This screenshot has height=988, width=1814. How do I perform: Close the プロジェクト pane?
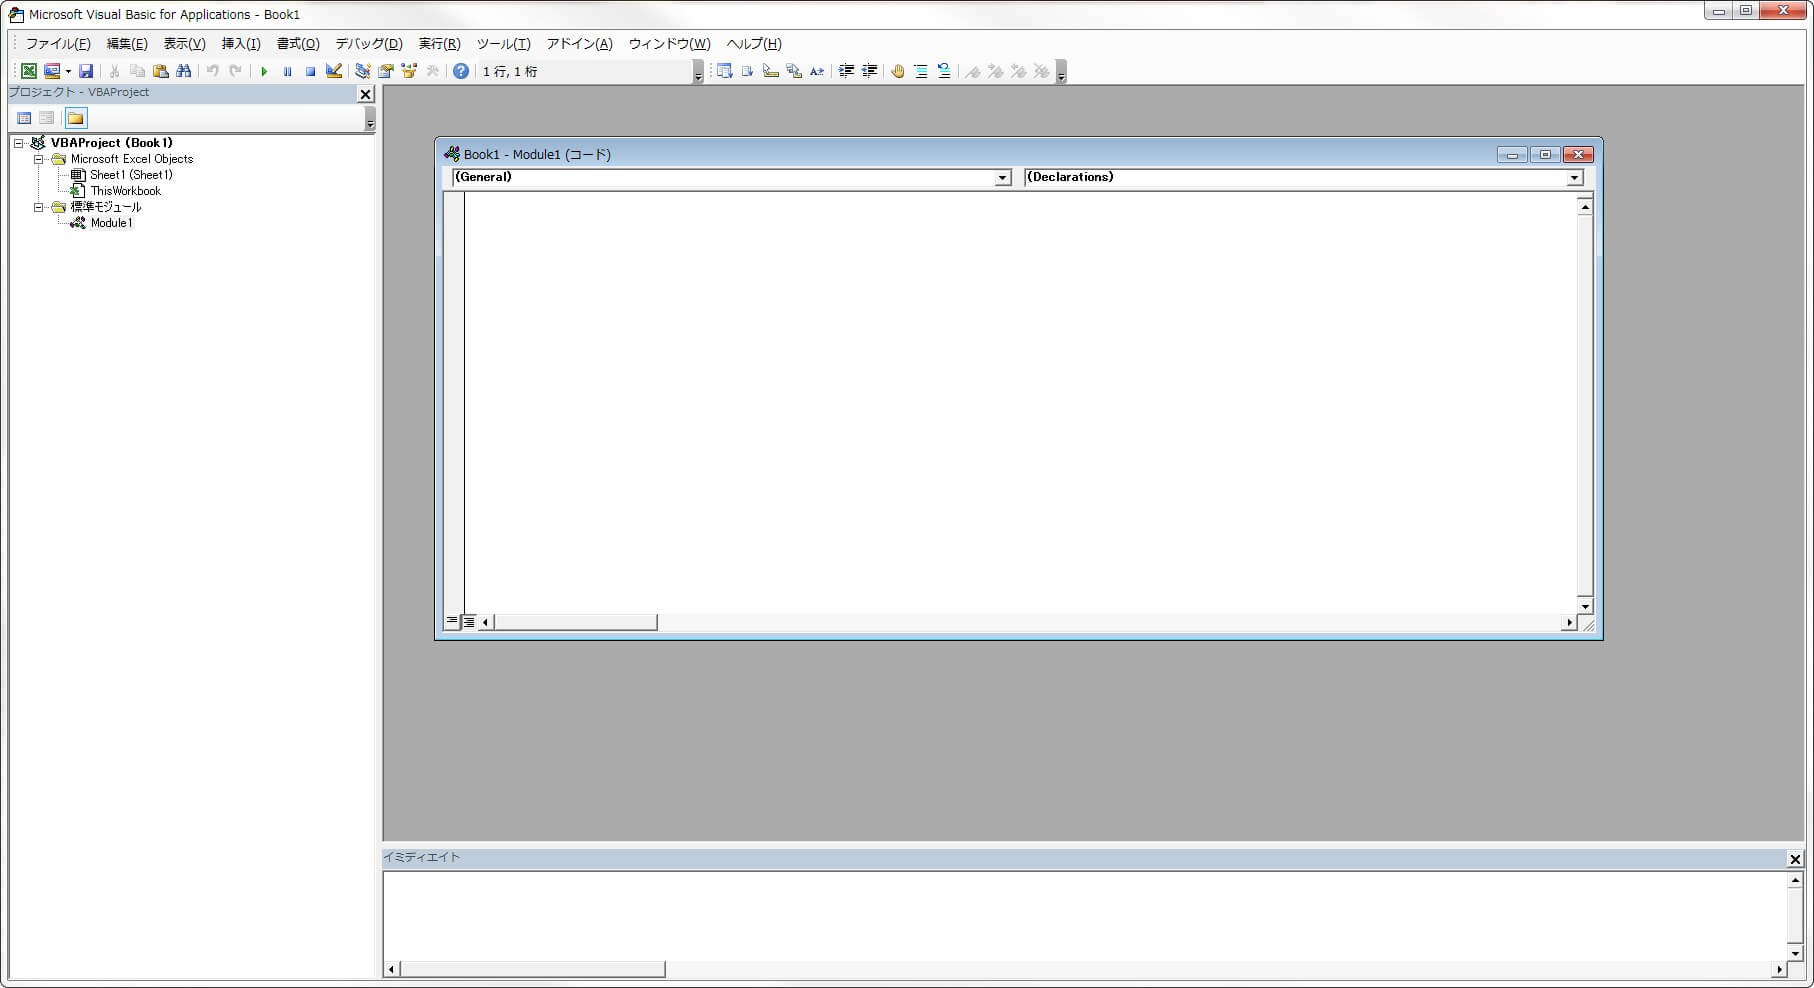tap(365, 94)
